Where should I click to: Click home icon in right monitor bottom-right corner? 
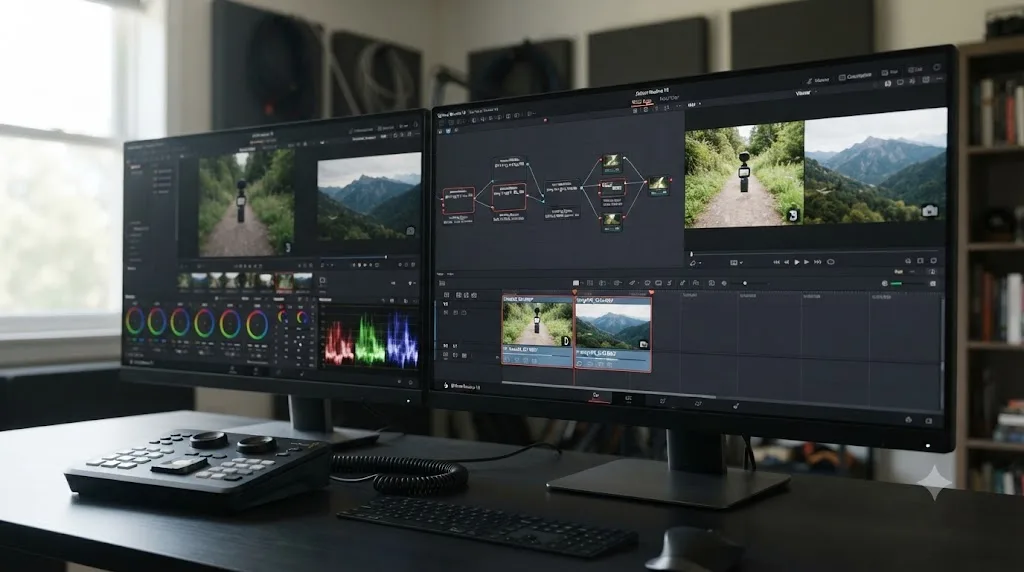coord(908,420)
